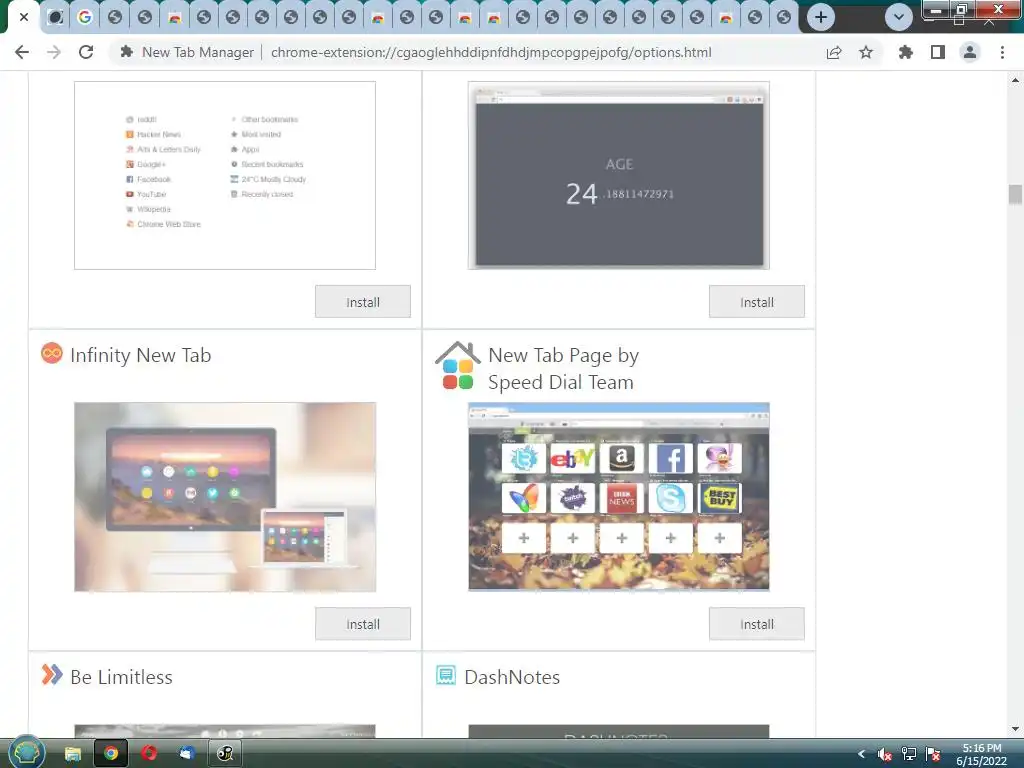Click the page scrollbar up arrow
Viewport: 1024px width, 768px height.
tap(1016, 80)
